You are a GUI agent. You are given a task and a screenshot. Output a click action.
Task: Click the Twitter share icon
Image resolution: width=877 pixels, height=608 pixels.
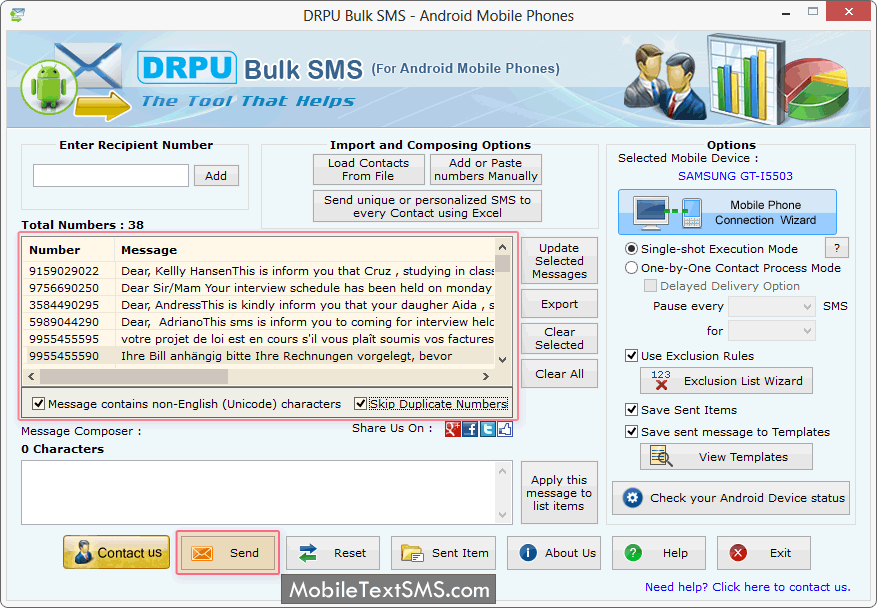[x=488, y=429]
